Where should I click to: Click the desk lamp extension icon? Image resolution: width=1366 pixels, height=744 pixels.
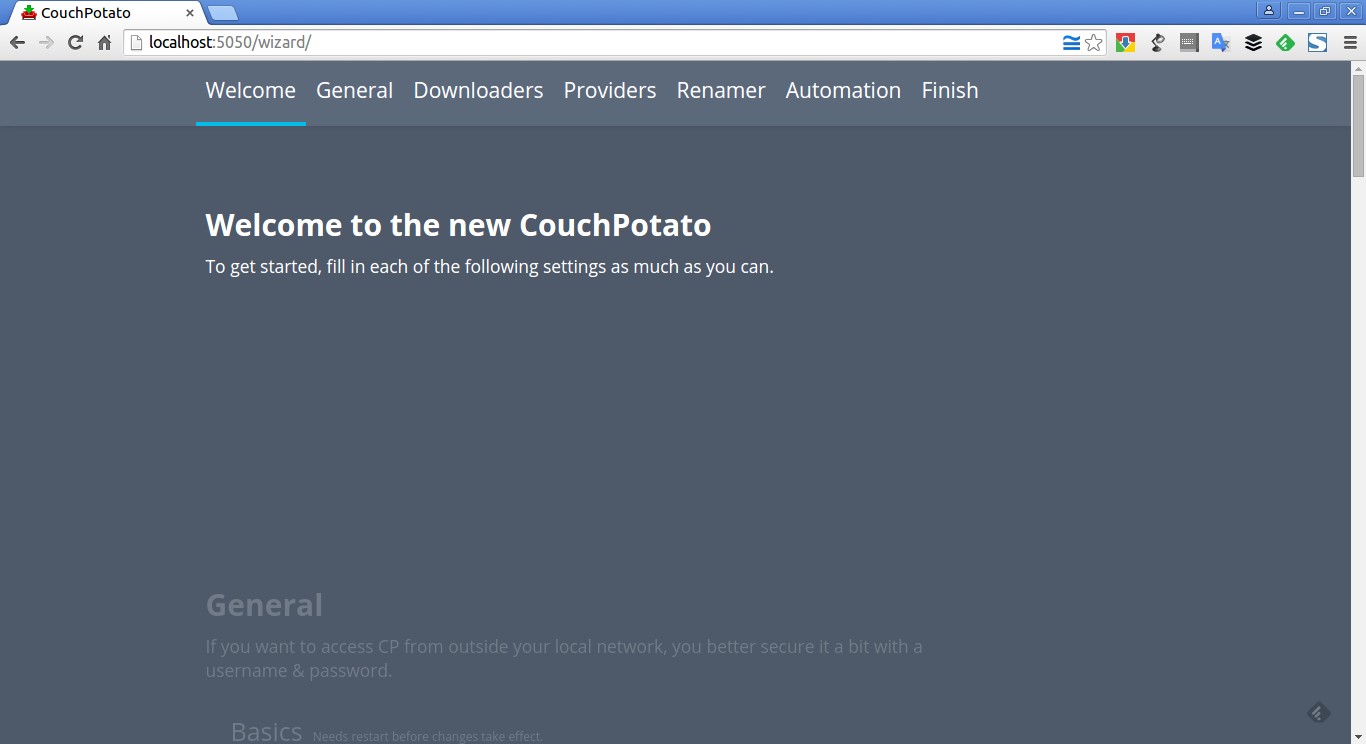[1158, 42]
